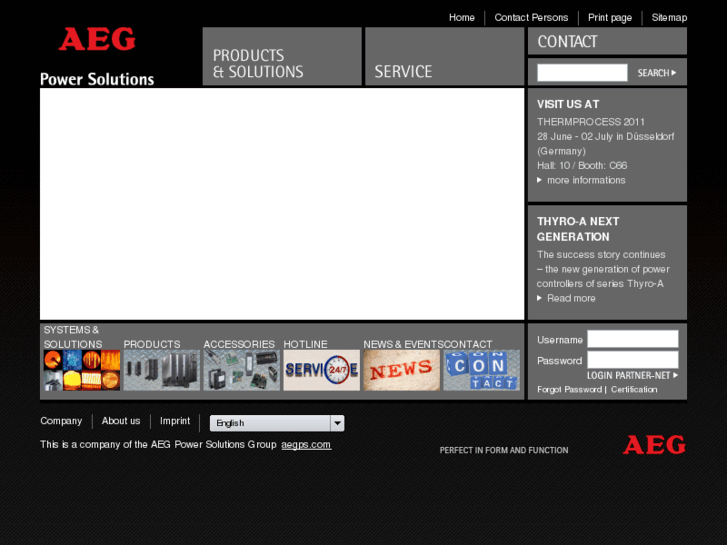This screenshot has height=545, width=727.
Task: Follow the aegps.com link
Action: click(306, 444)
